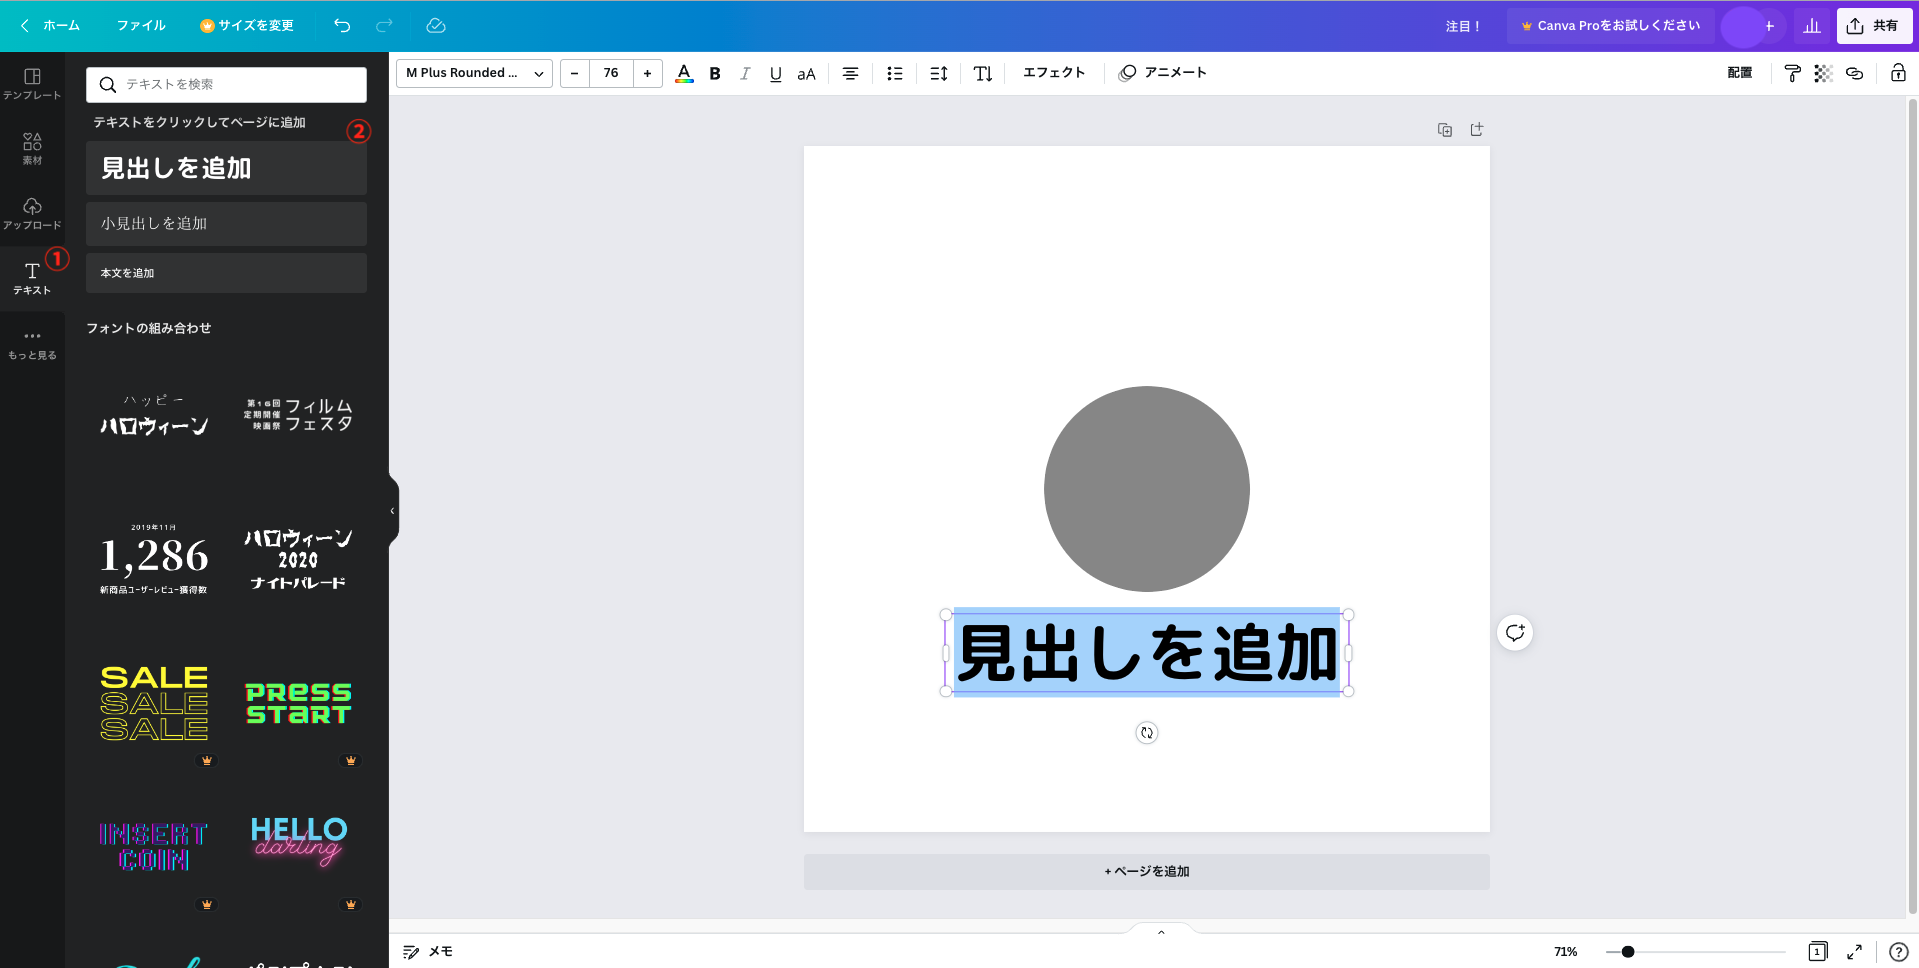Click the 共有 button to share the design
Viewport: 1919px width, 968px height.
(x=1874, y=25)
